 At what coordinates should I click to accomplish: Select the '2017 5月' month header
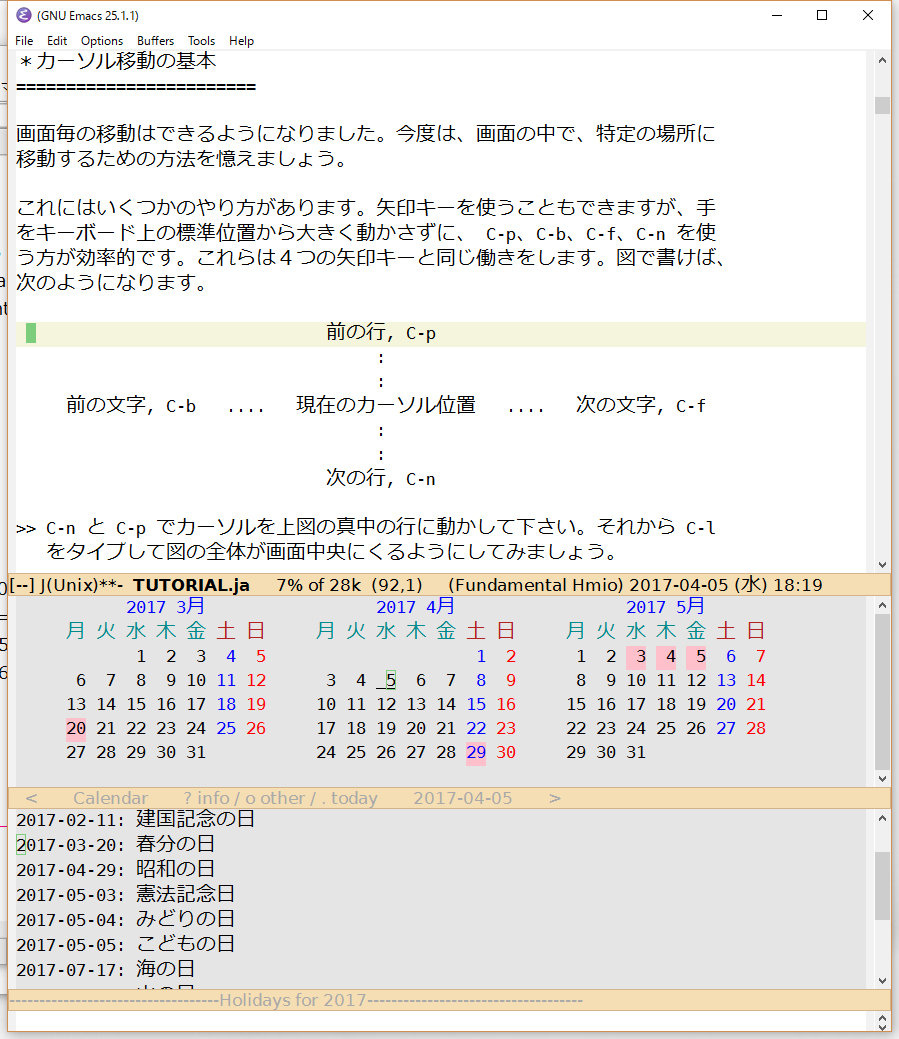[x=665, y=606]
